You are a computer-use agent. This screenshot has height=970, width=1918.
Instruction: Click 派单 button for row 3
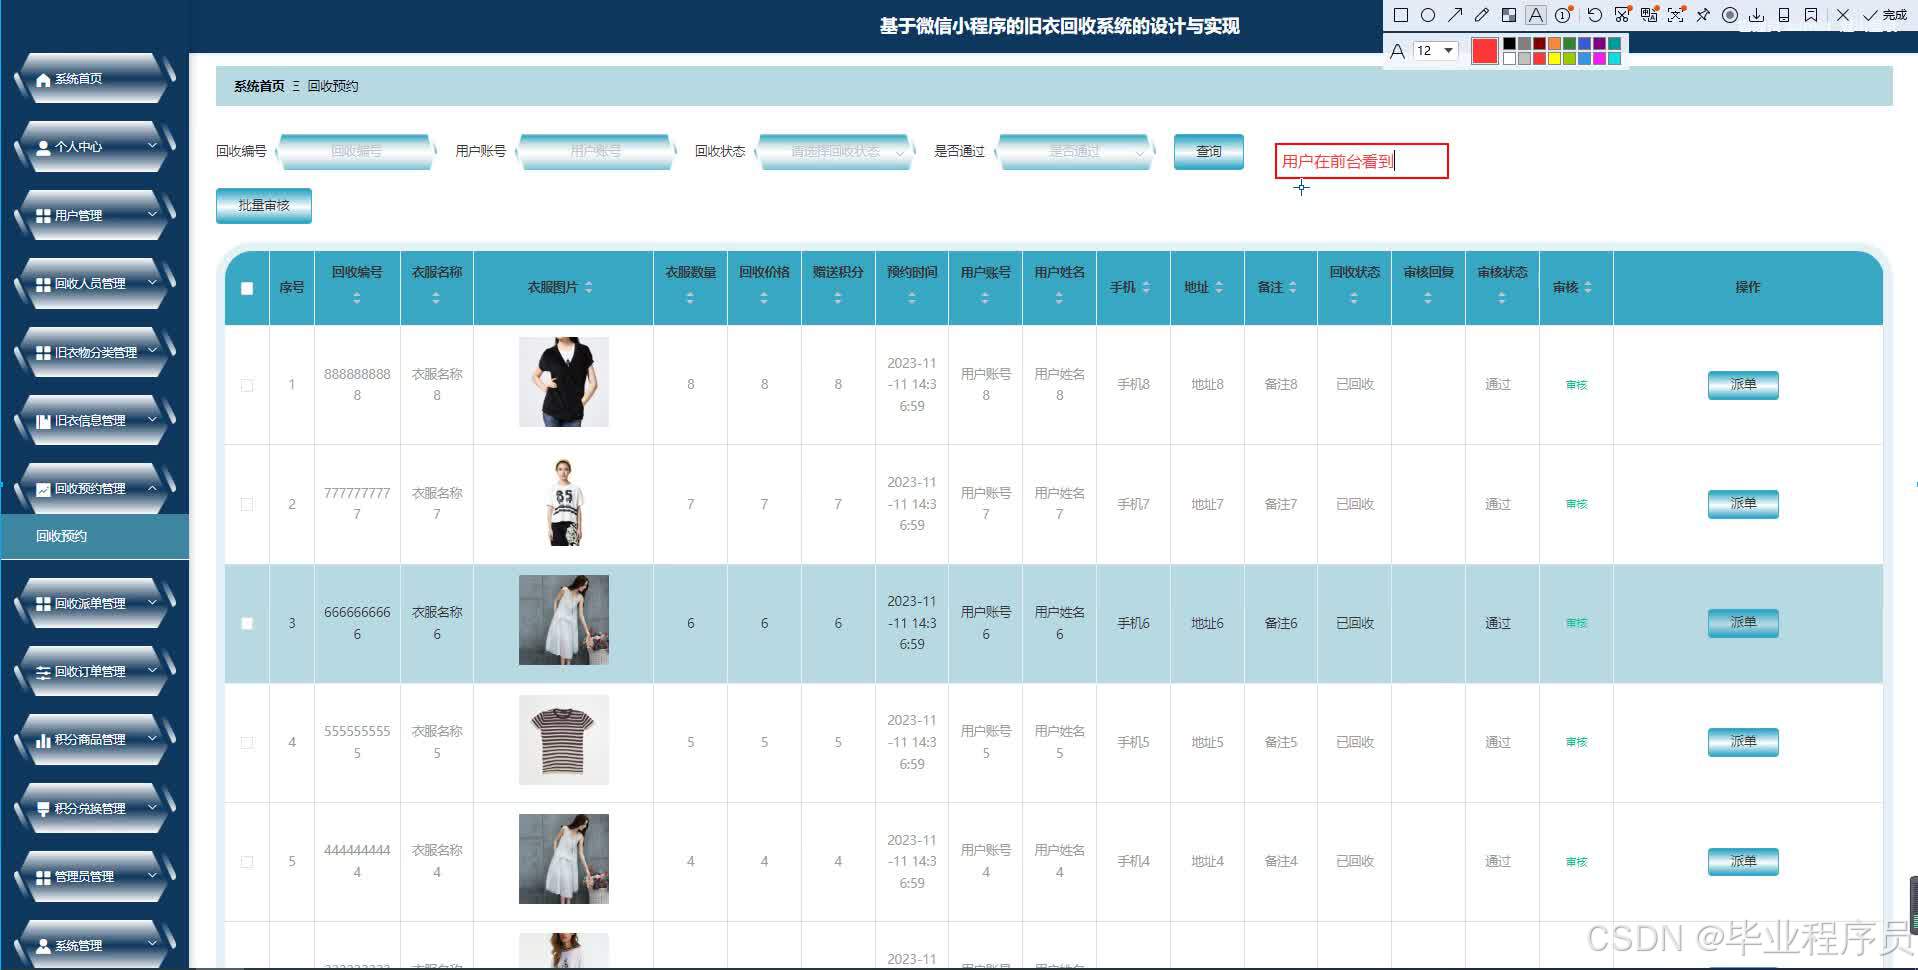(1743, 622)
